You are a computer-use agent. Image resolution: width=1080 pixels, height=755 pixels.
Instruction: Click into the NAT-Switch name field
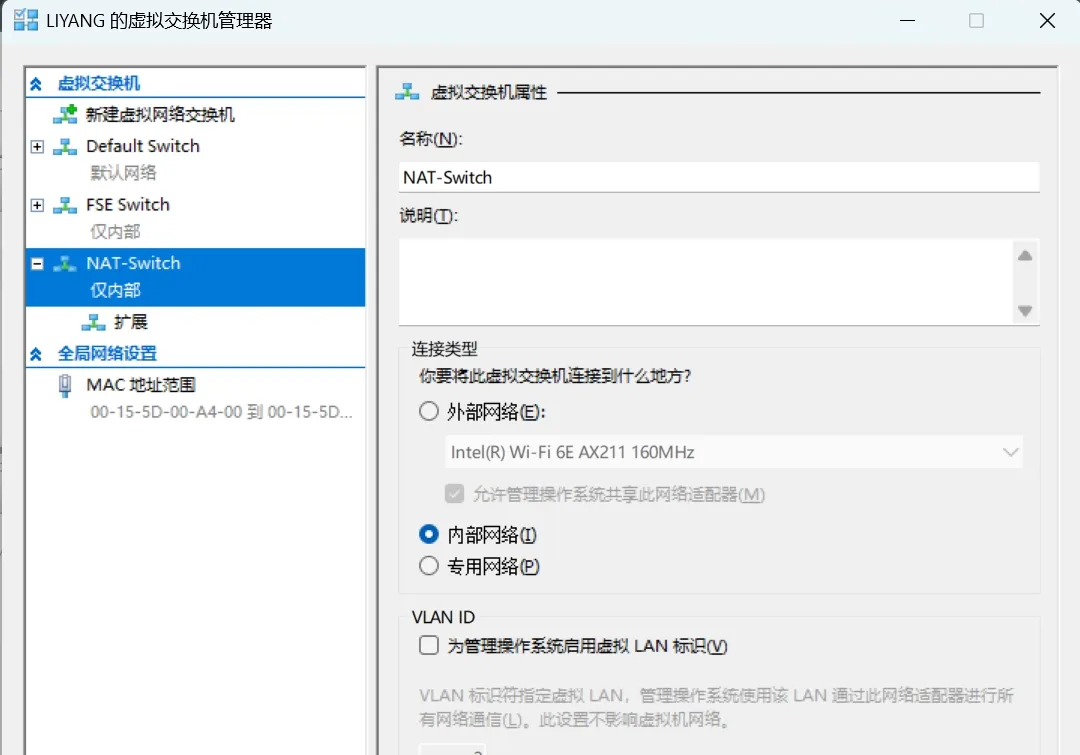pos(718,178)
